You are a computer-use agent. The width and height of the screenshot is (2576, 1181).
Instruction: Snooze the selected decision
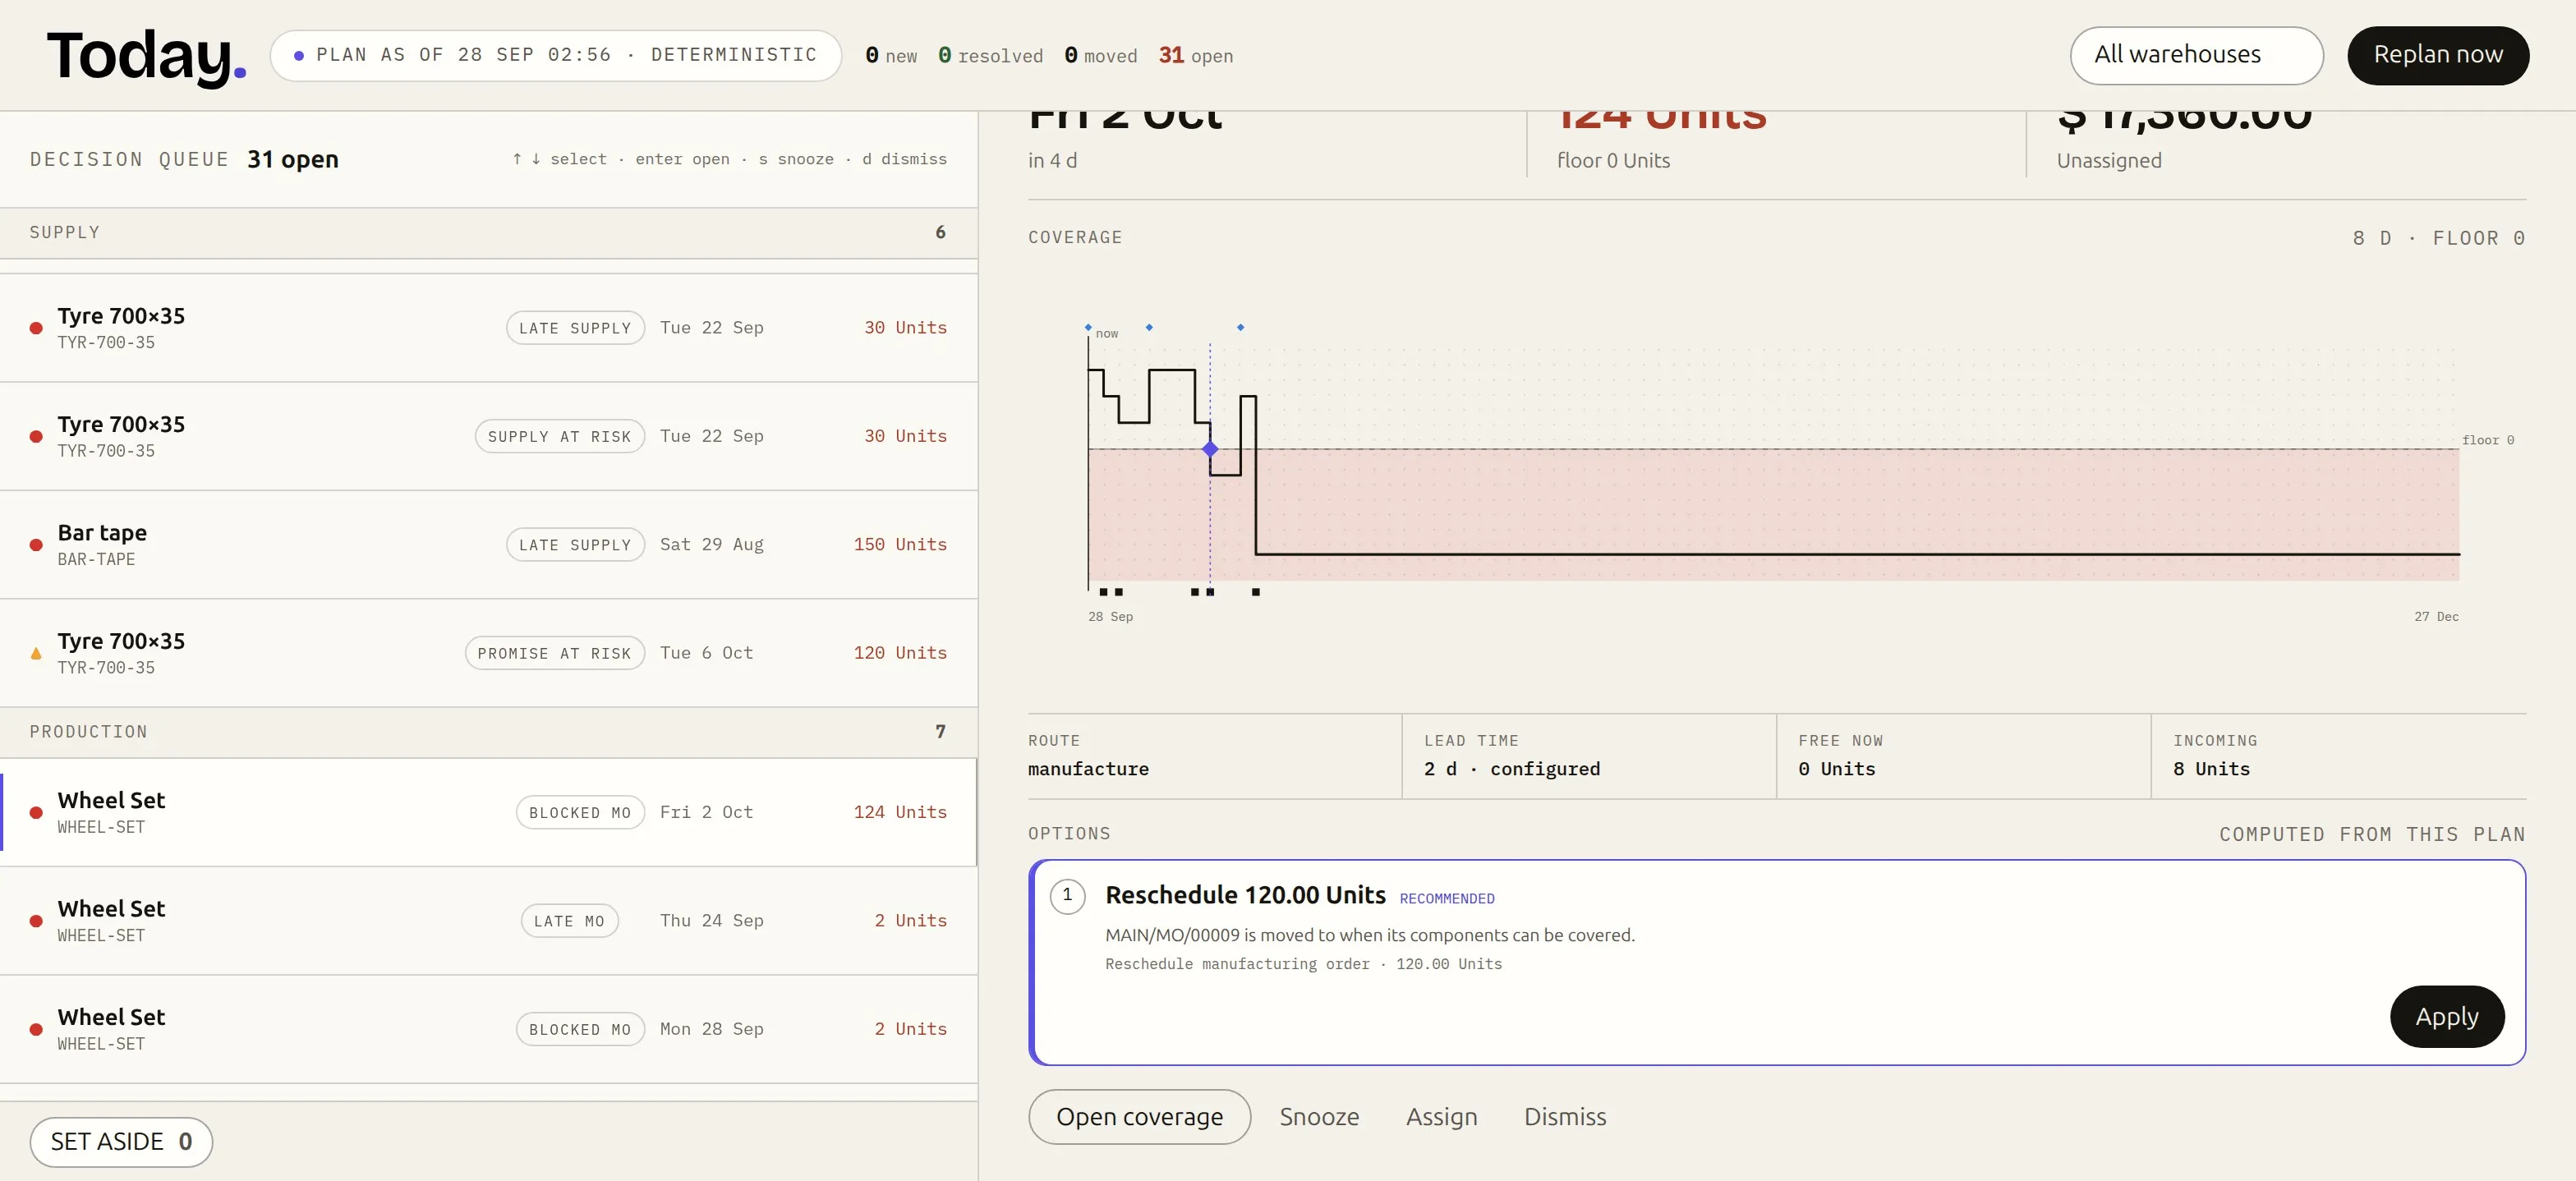(x=1319, y=1116)
